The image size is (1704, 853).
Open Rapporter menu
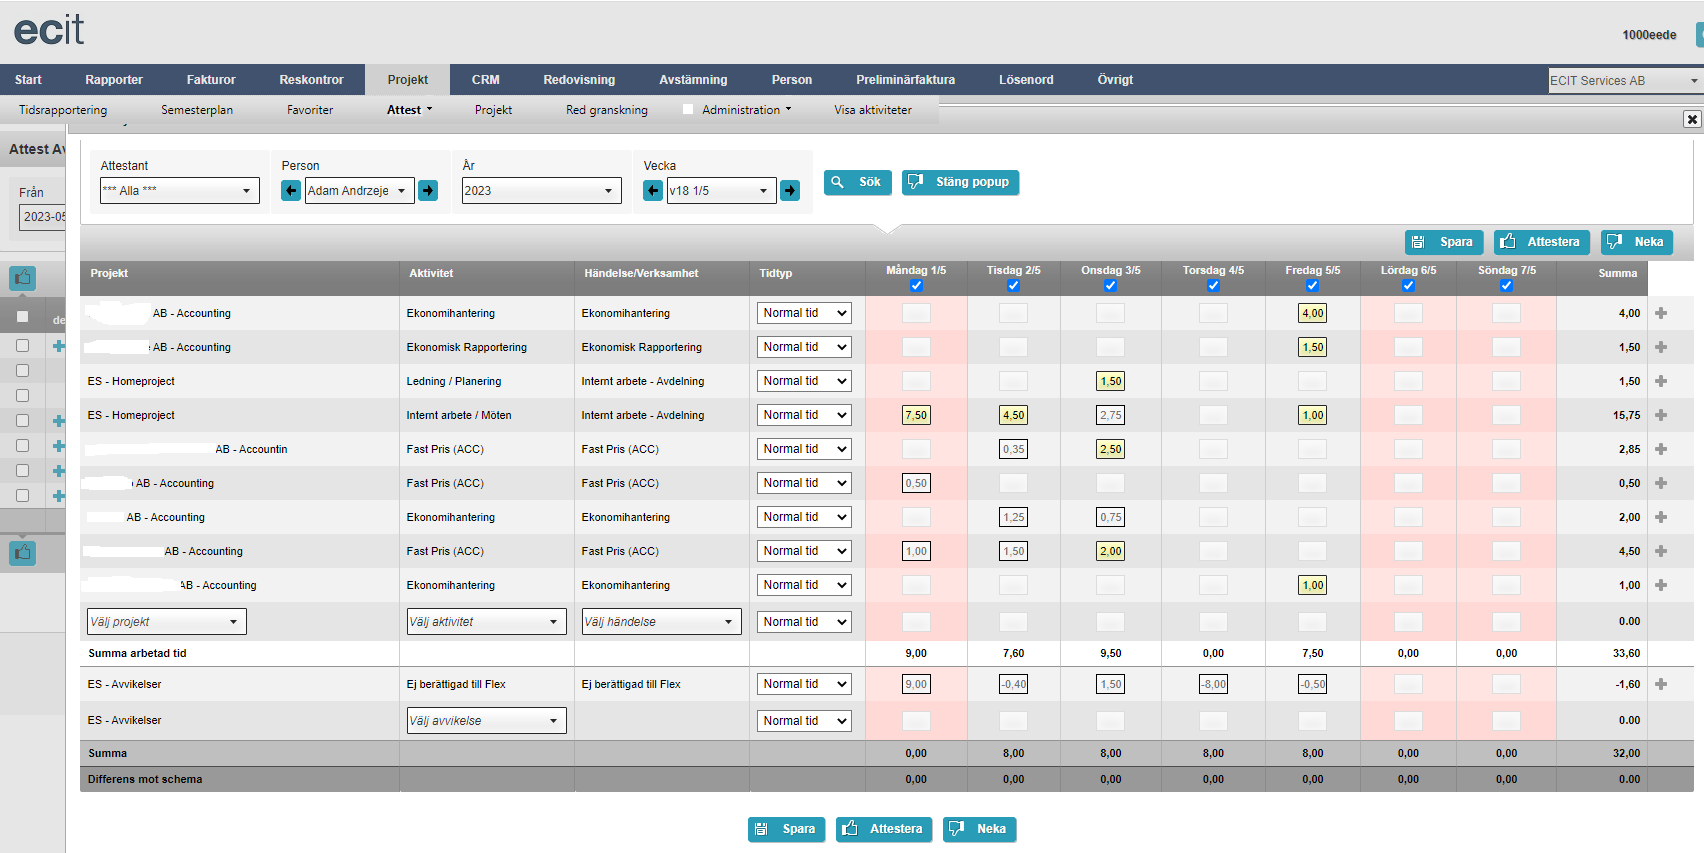[x=114, y=80]
